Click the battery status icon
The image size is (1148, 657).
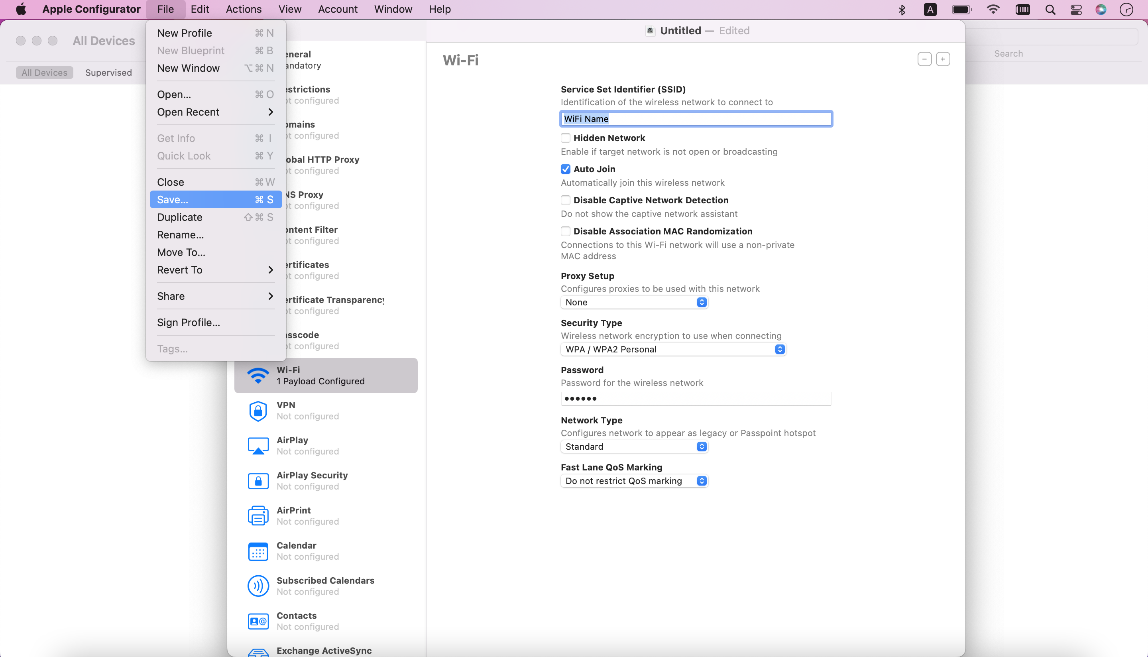click(961, 10)
